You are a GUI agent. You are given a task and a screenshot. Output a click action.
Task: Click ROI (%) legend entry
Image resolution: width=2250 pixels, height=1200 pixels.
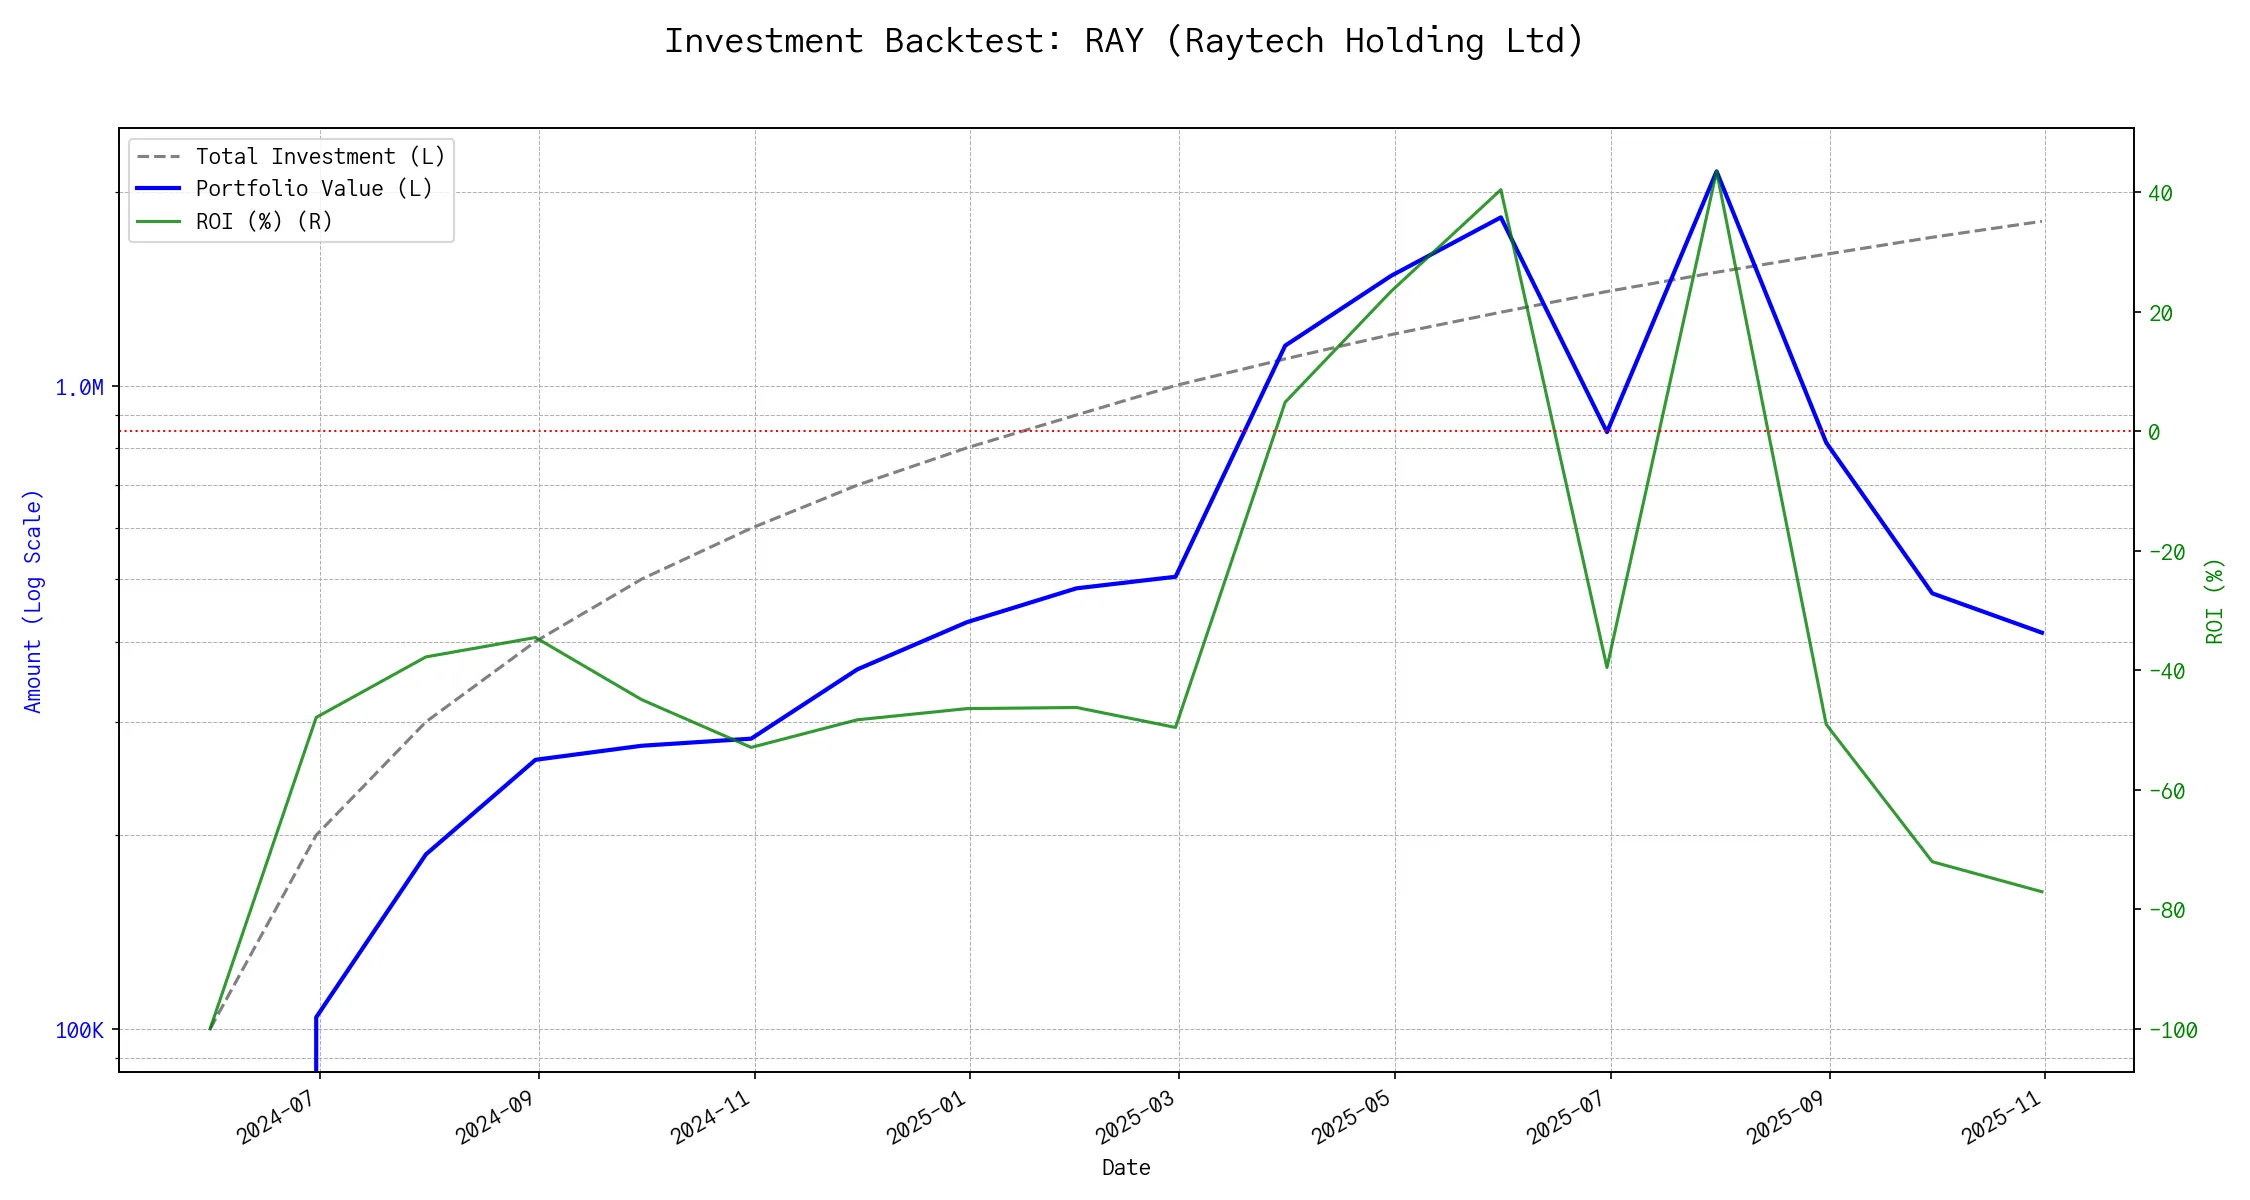(x=264, y=221)
